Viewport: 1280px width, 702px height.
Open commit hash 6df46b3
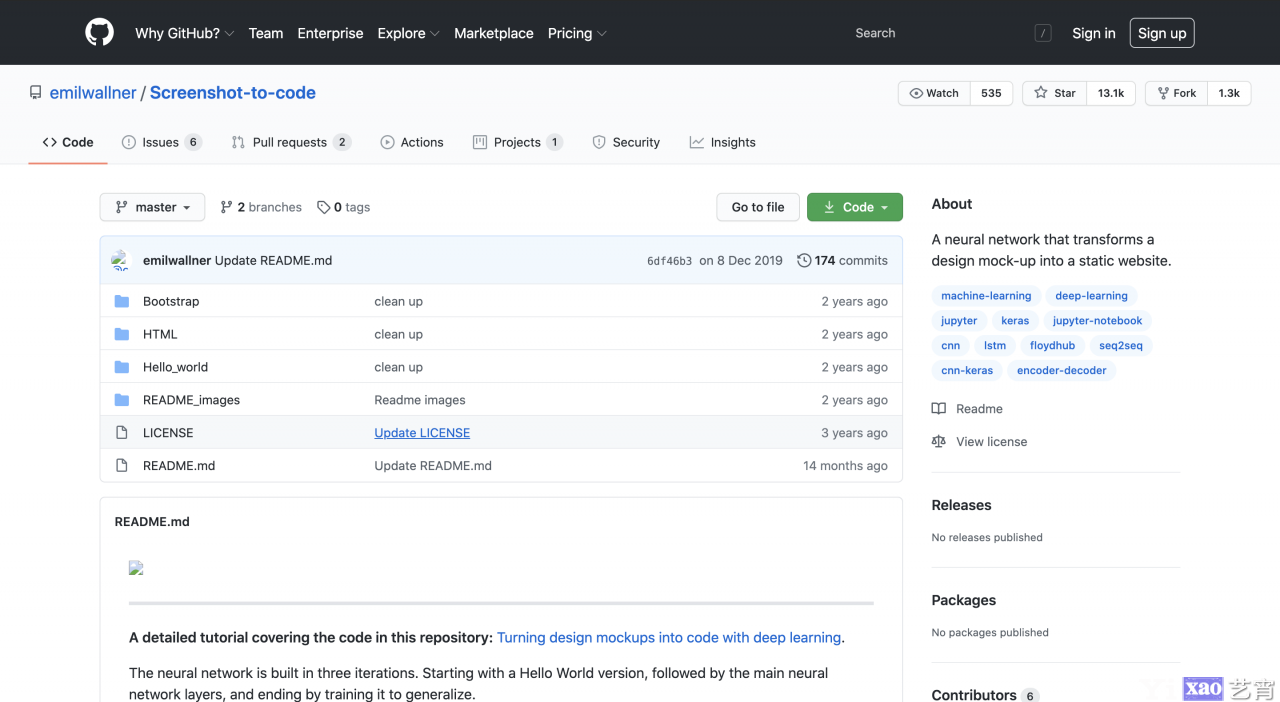tap(669, 261)
